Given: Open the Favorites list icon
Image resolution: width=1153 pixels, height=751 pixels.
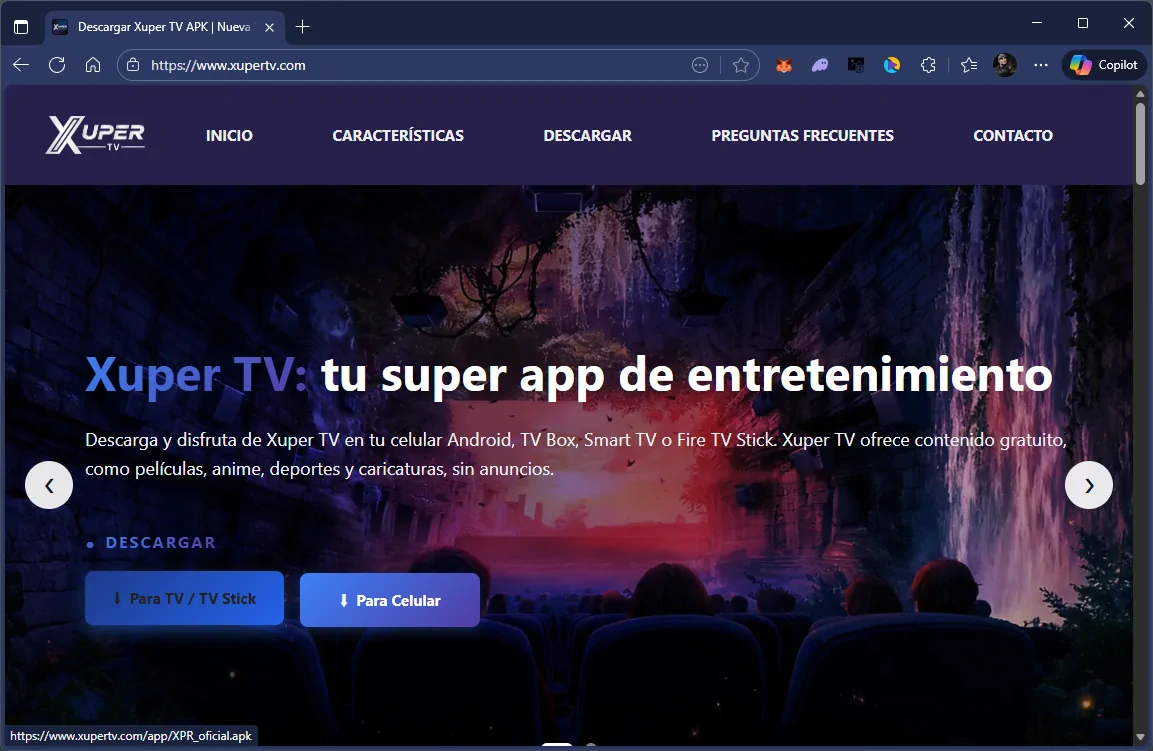Looking at the screenshot, I should (x=968, y=64).
